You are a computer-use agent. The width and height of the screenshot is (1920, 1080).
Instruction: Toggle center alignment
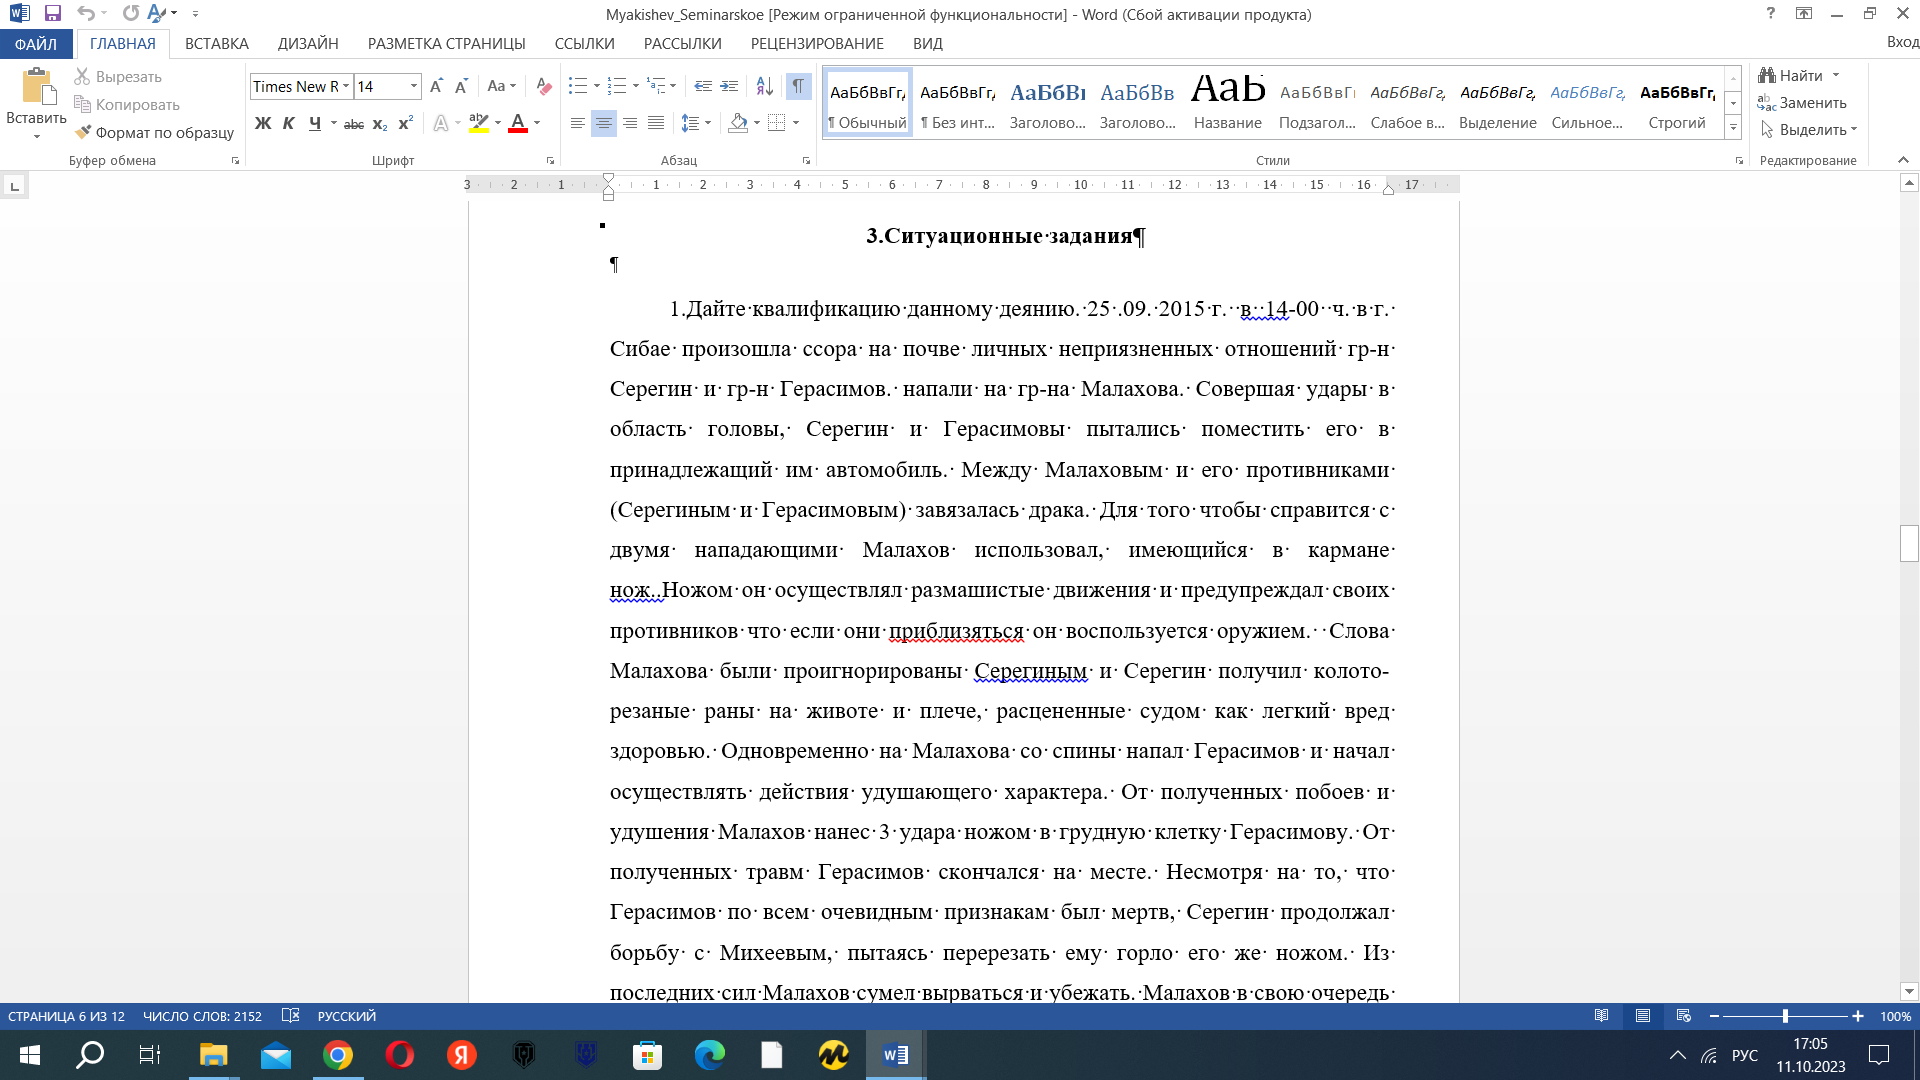tap(604, 123)
